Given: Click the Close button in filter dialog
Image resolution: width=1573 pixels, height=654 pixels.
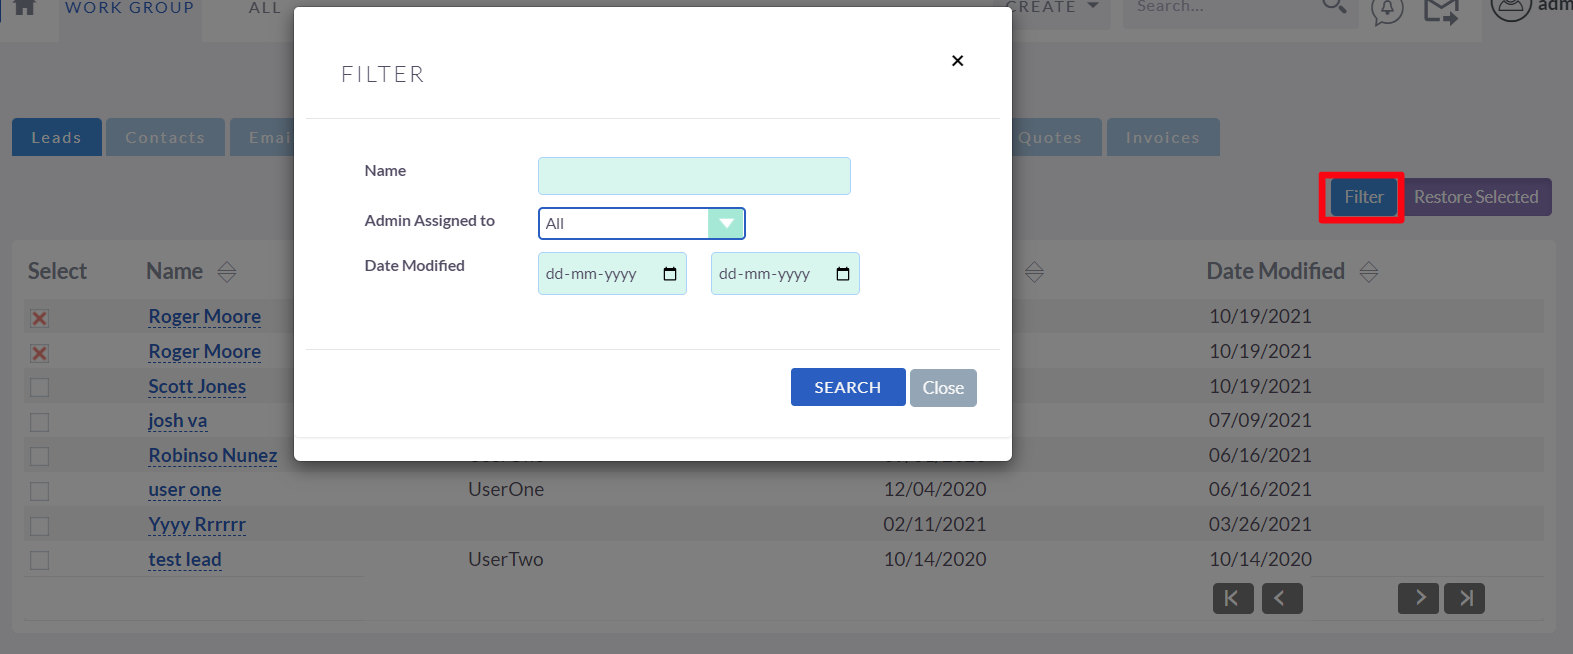Looking at the screenshot, I should 943,388.
